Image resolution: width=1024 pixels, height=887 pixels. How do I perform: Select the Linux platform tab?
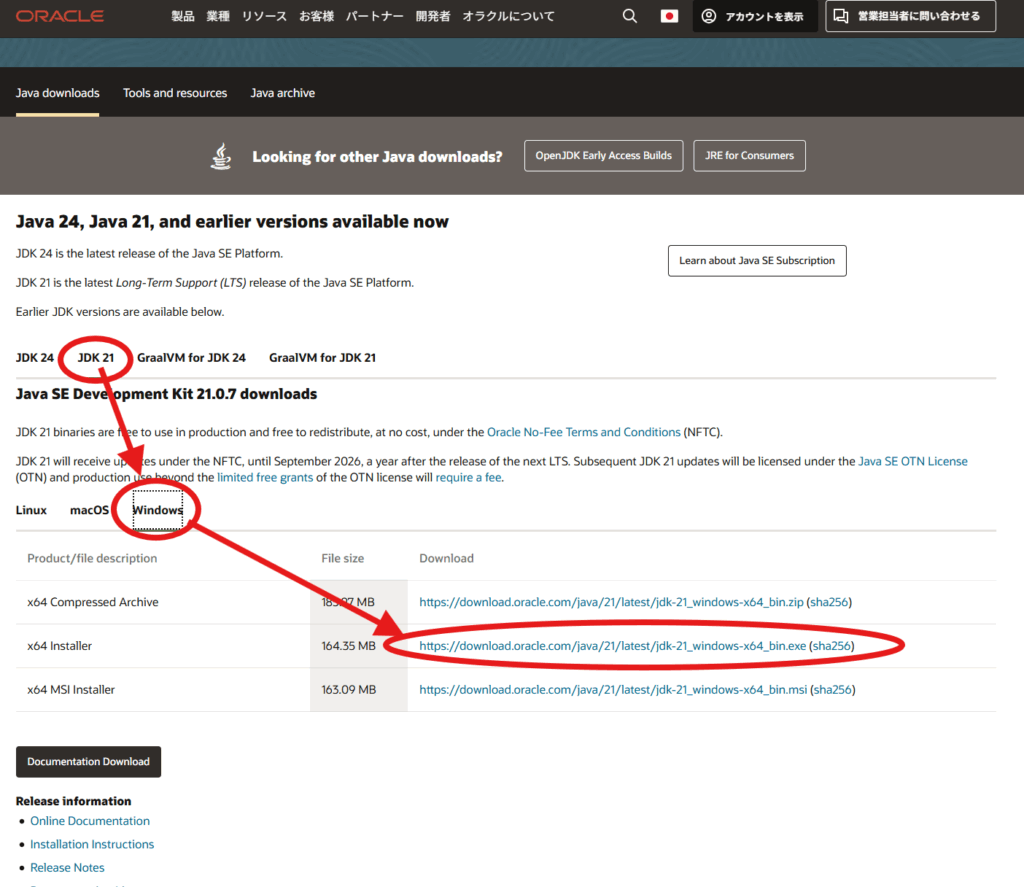click(x=31, y=510)
